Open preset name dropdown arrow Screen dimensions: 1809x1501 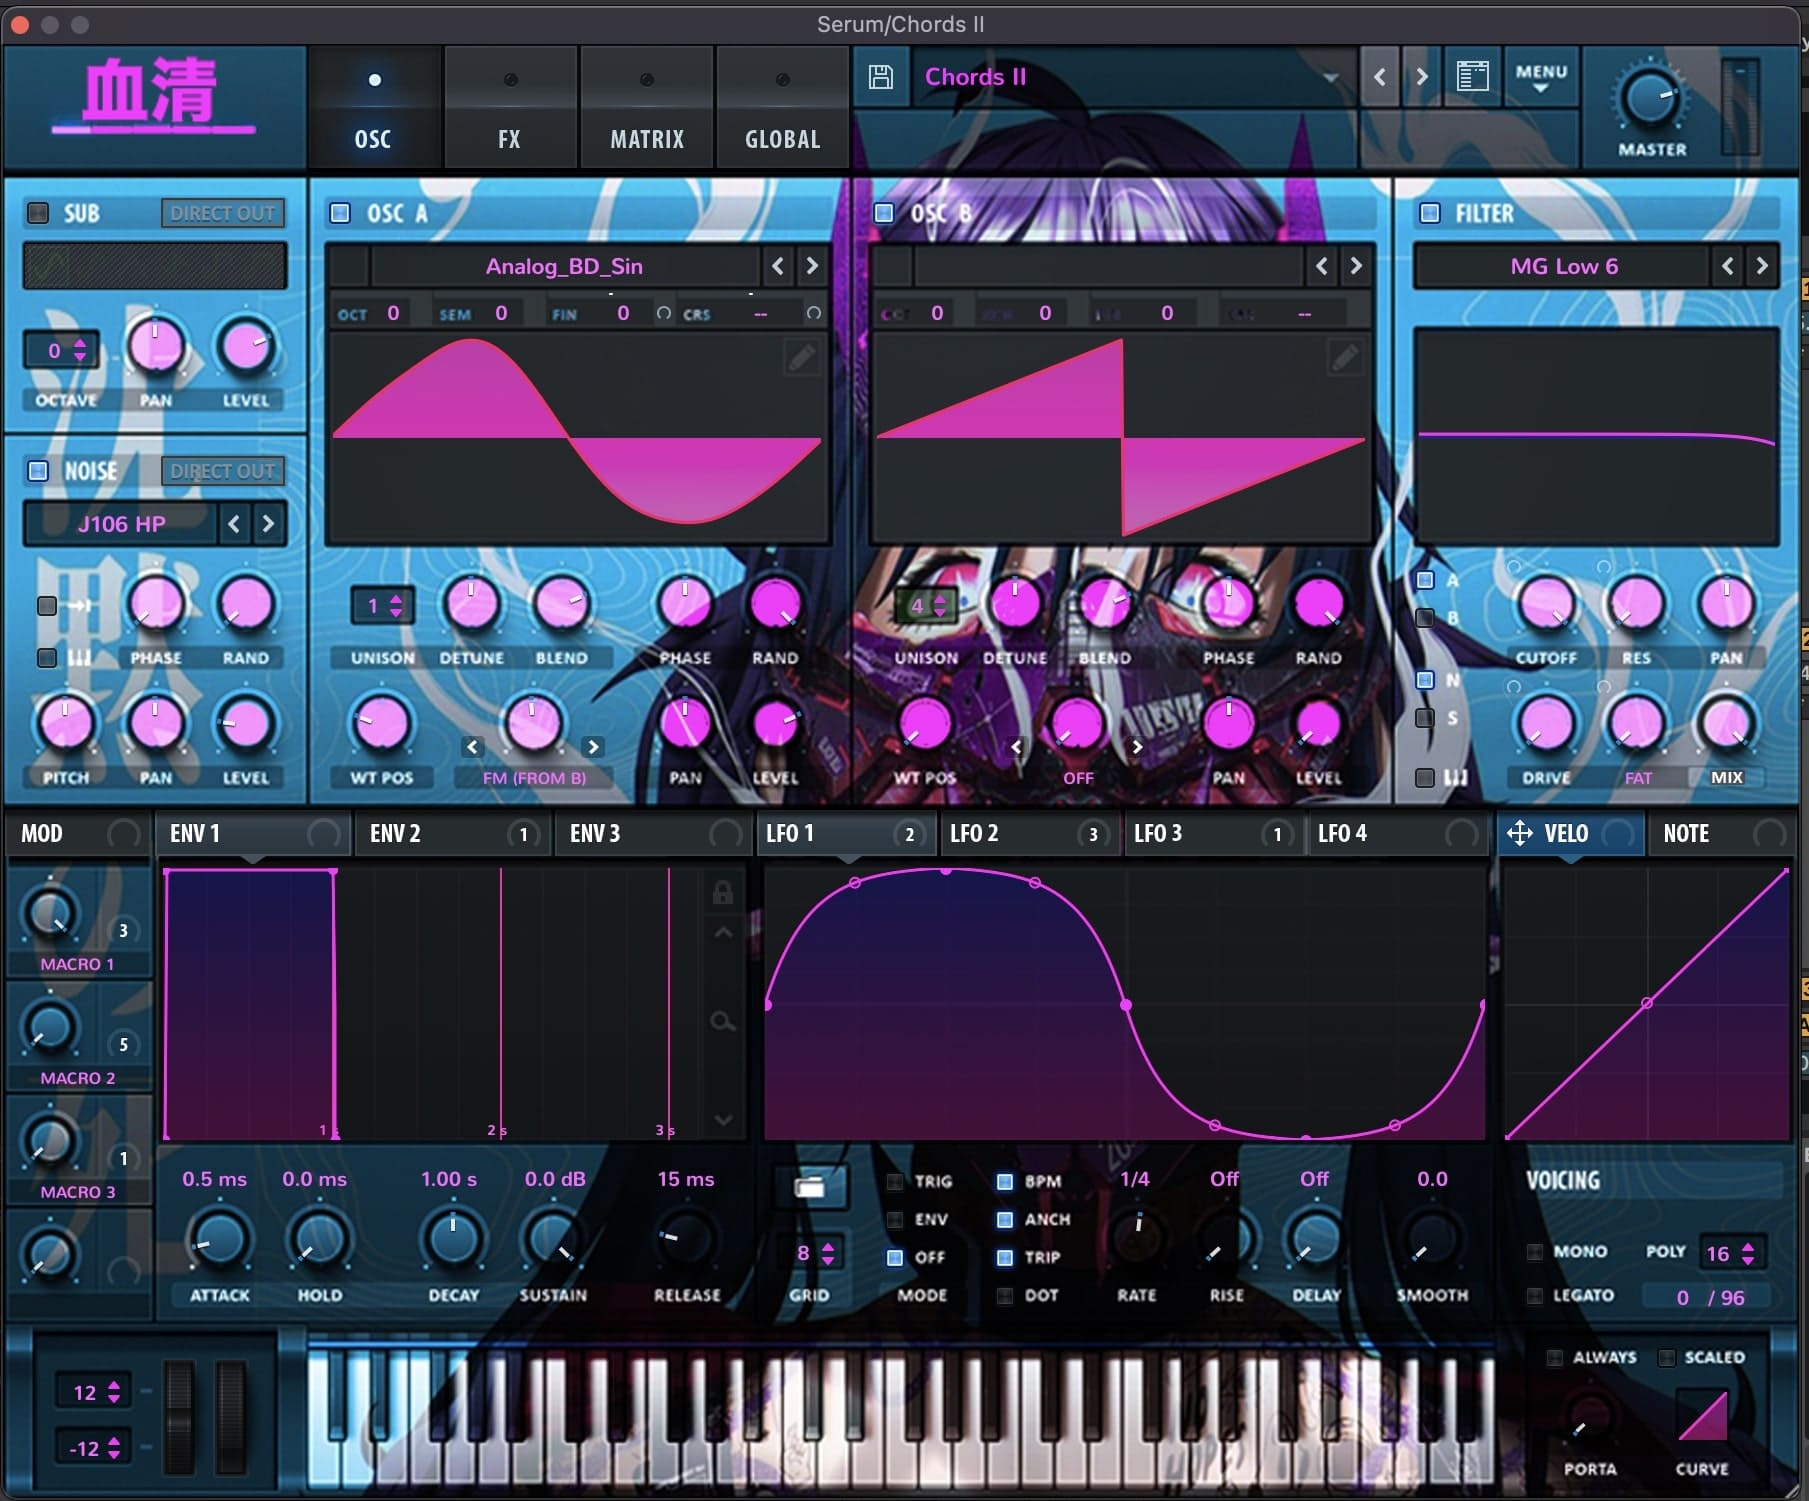coord(1331,77)
